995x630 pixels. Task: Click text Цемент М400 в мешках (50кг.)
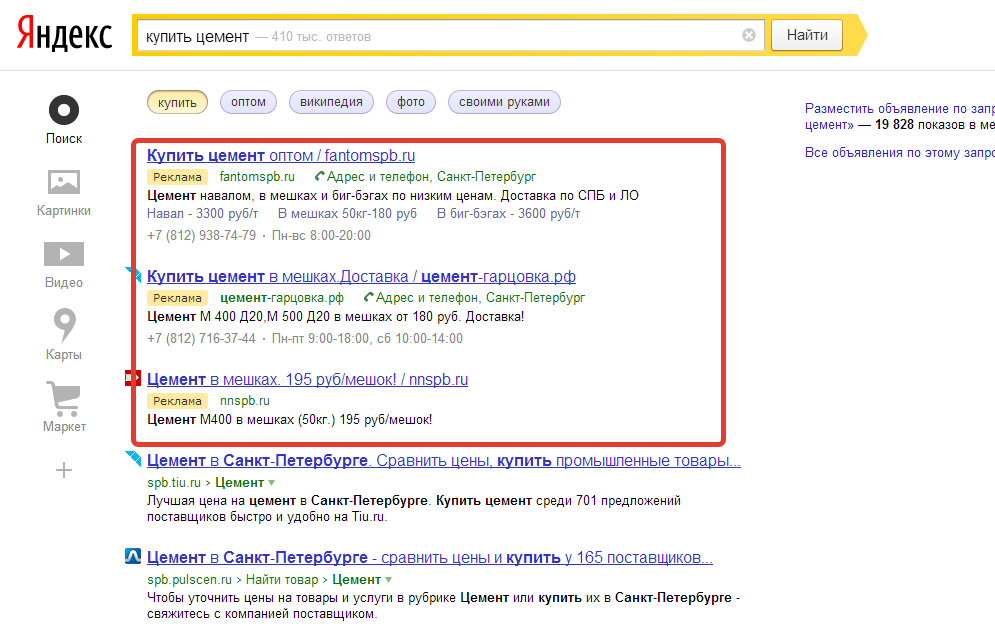241,420
